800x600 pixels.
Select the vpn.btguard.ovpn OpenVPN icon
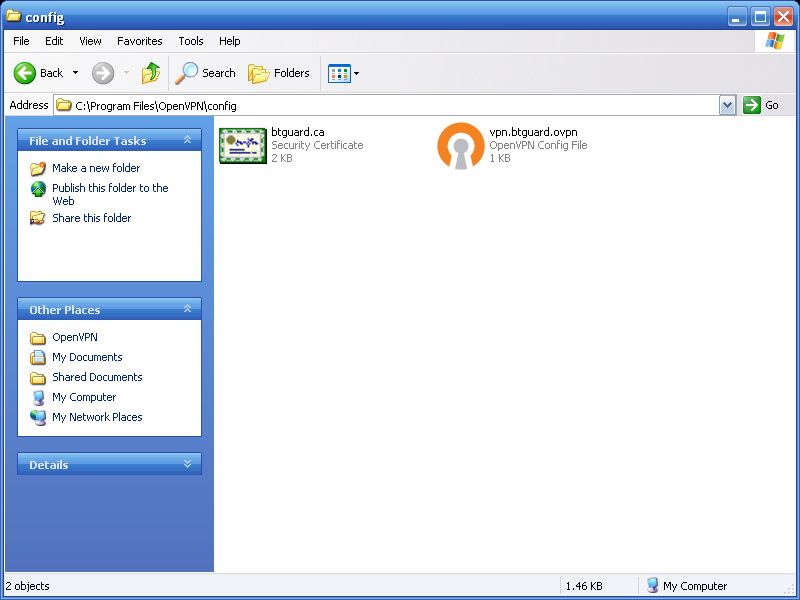(461, 146)
